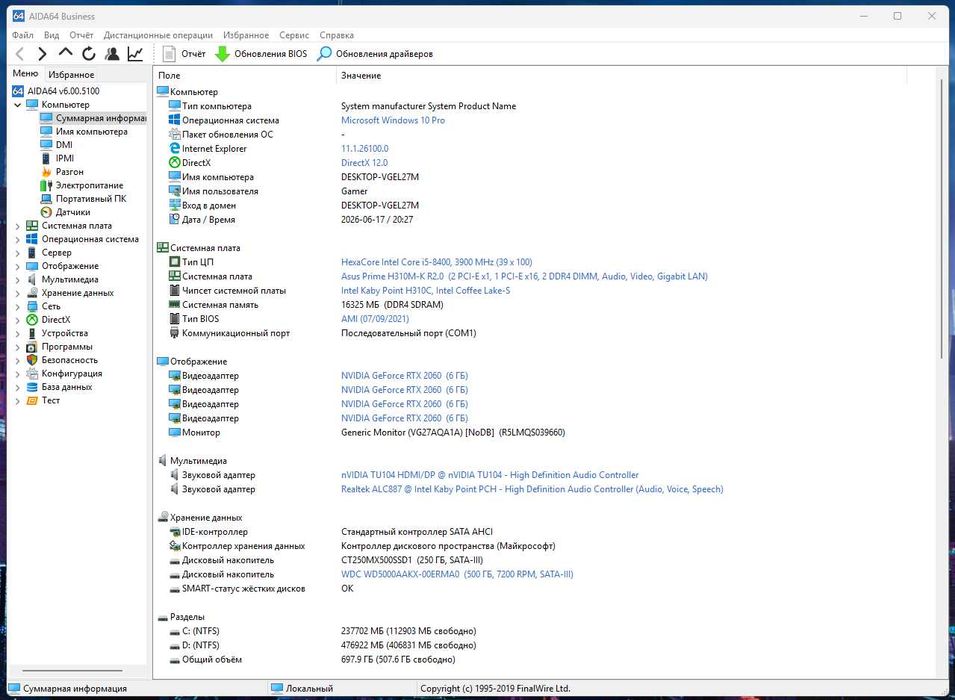Switch to the Меню tab
Image resolution: width=955 pixels, height=700 pixels.
26,74
